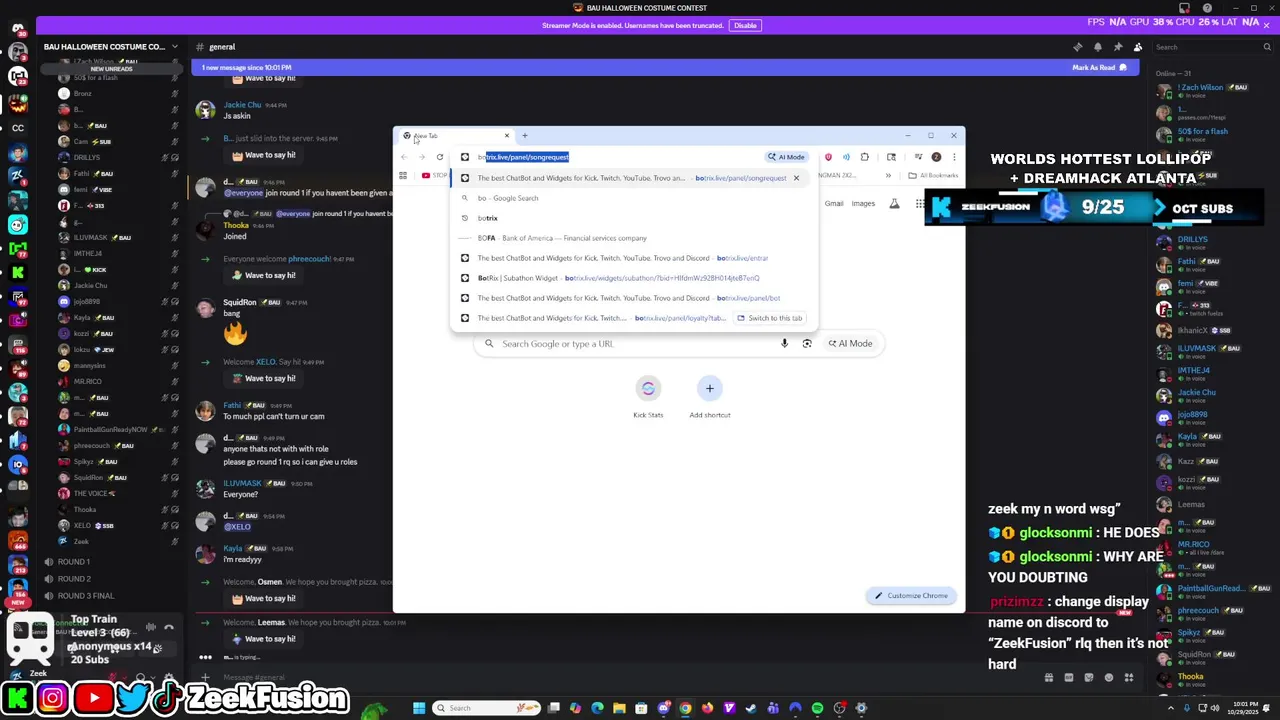Open Discord home direct messages icon
Image resolution: width=1280 pixels, height=720 pixels.
18,29
